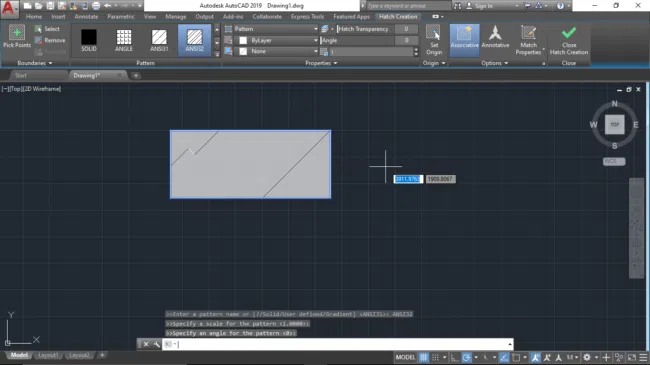Open the View ribbon tab
The height and width of the screenshot is (365, 650).
pos(150,17)
